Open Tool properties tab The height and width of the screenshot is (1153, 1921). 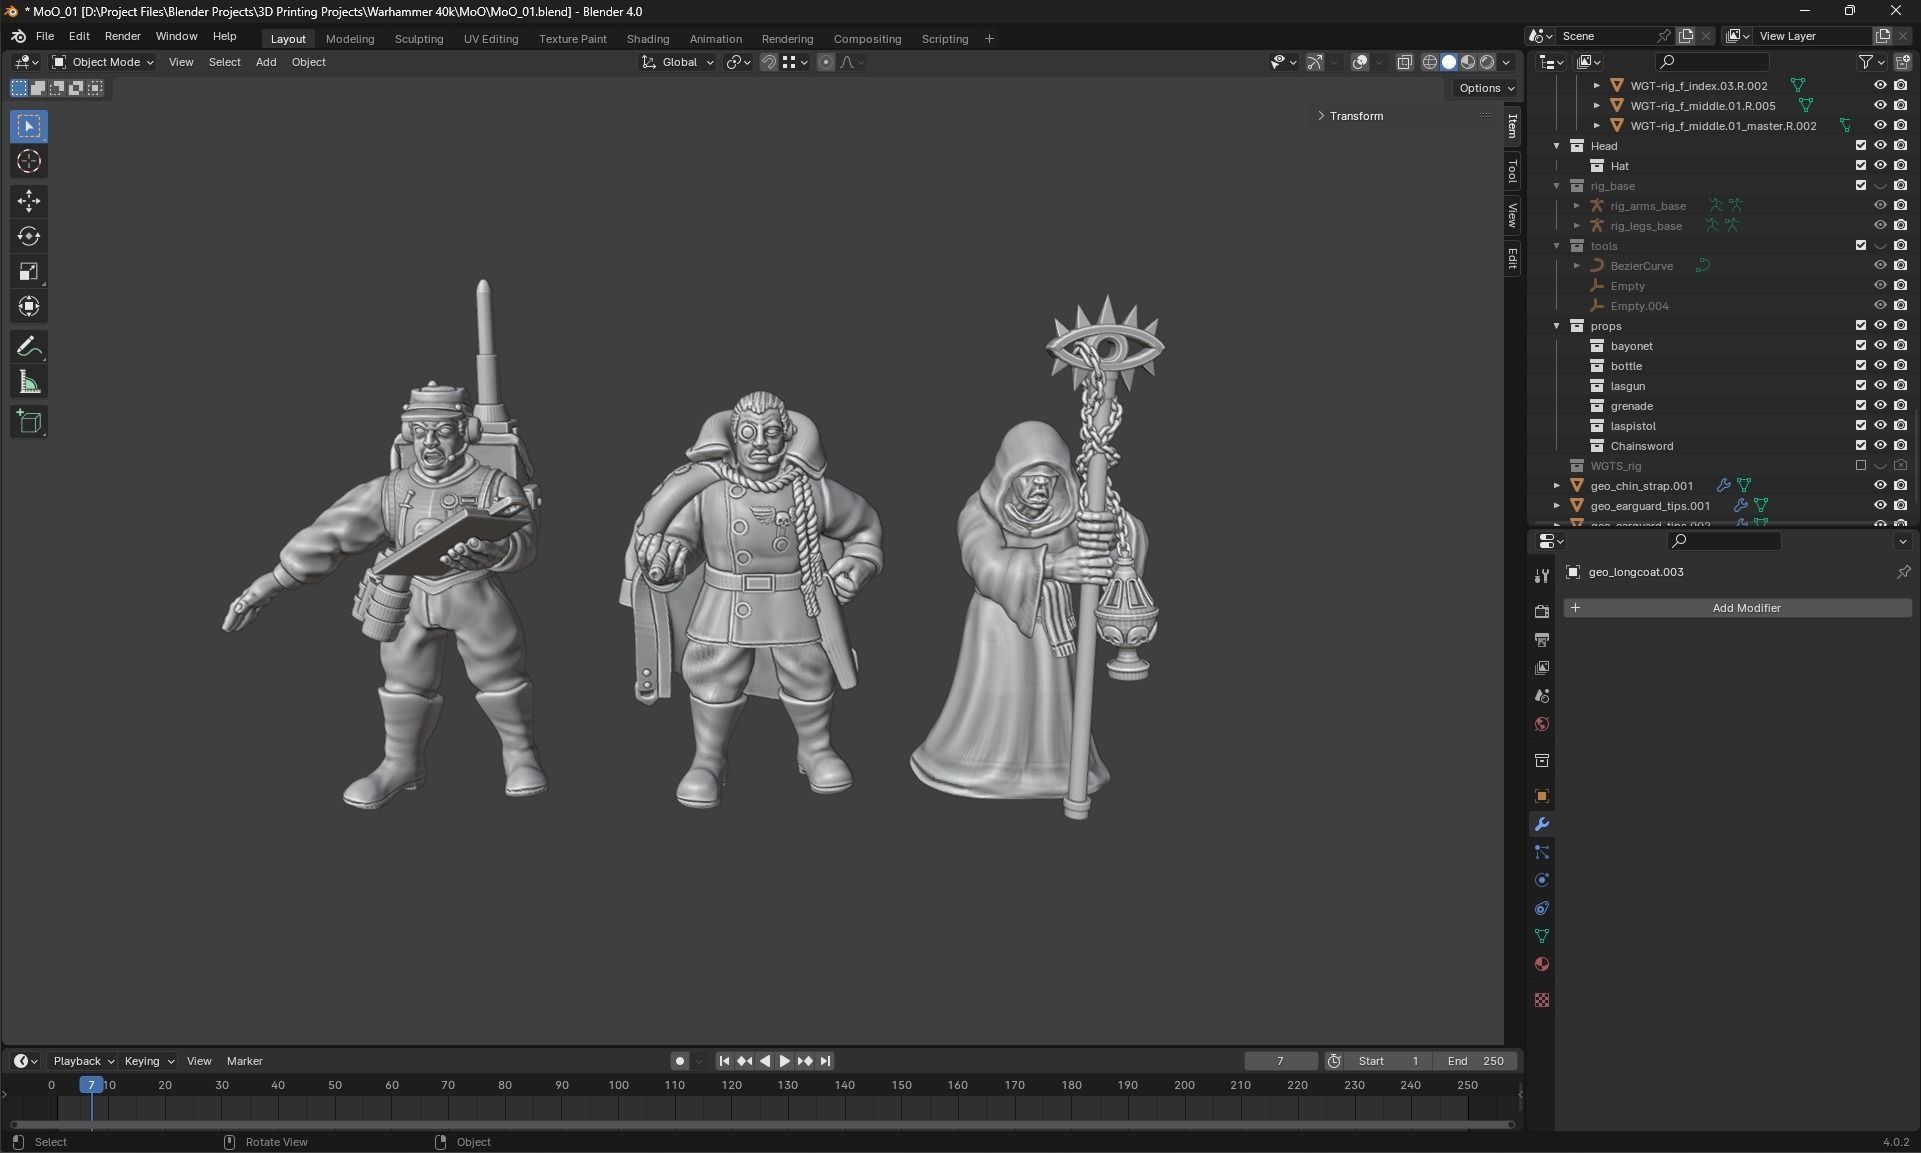pyautogui.click(x=1542, y=575)
